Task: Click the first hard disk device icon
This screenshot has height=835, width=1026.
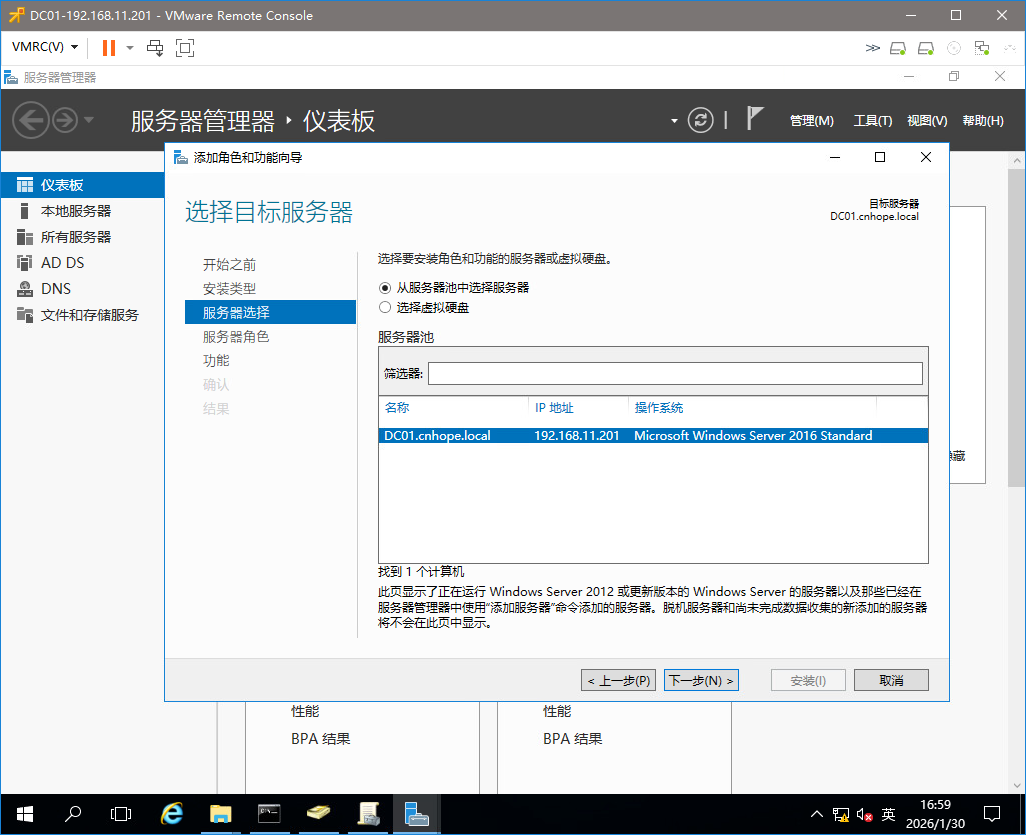Action: pyautogui.click(x=898, y=48)
